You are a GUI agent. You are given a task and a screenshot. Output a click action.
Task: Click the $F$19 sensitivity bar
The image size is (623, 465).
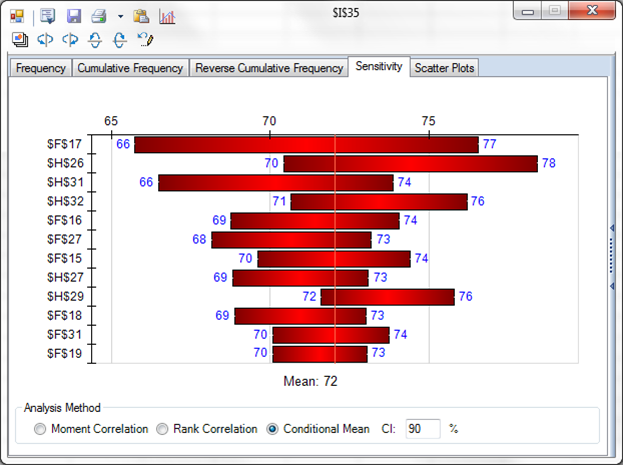320,354
